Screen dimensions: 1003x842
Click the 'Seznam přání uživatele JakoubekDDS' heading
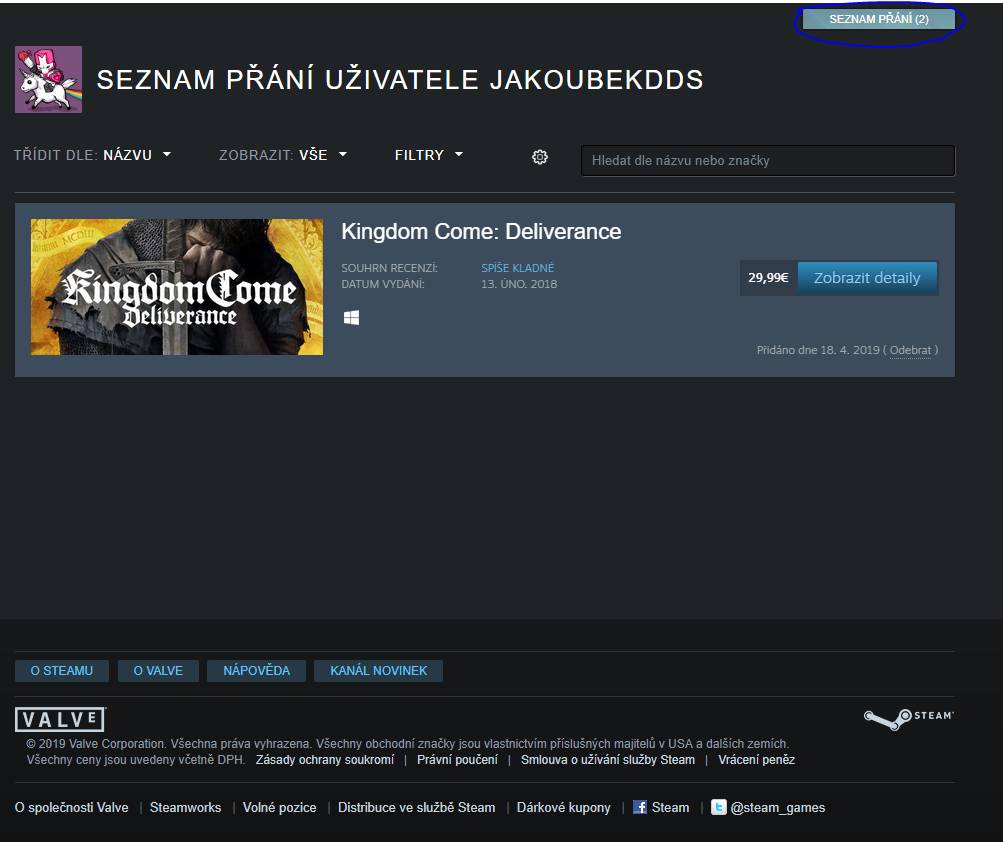[x=400, y=80]
